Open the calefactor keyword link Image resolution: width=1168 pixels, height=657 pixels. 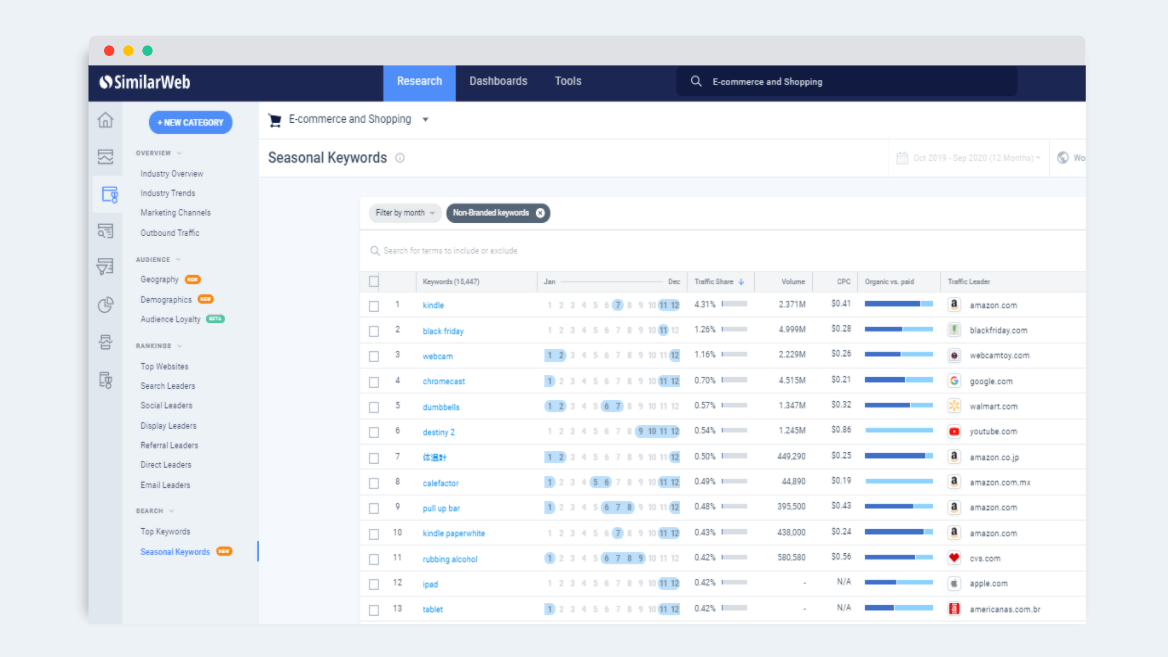[x=440, y=483]
